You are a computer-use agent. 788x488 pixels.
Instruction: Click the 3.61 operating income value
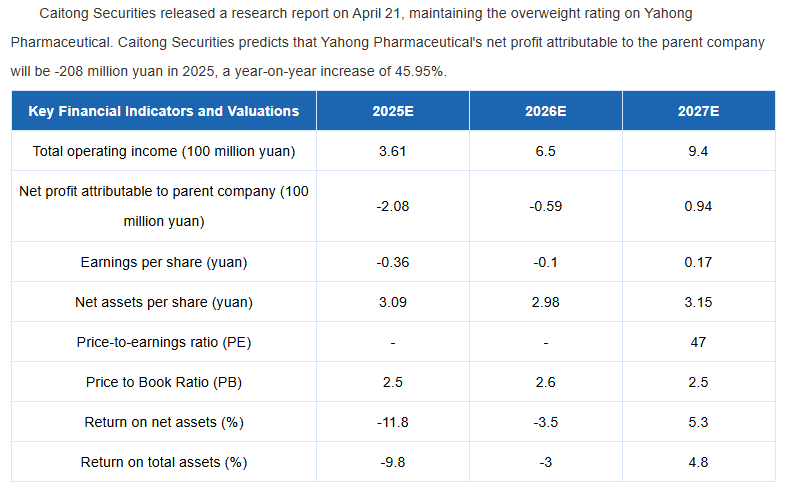[x=392, y=151]
